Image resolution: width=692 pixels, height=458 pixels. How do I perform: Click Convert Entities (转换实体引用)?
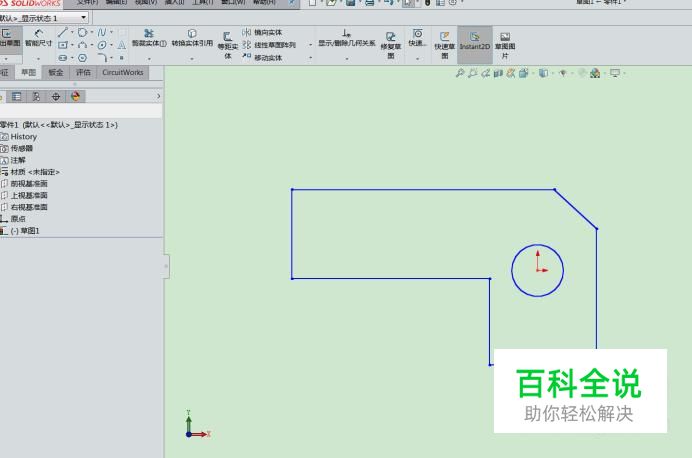tap(192, 38)
